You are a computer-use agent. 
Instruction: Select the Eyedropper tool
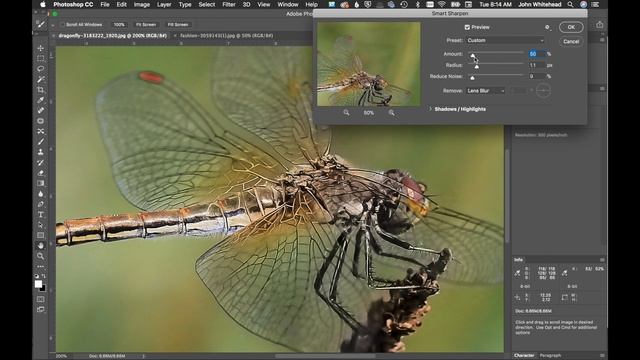click(40, 100)
